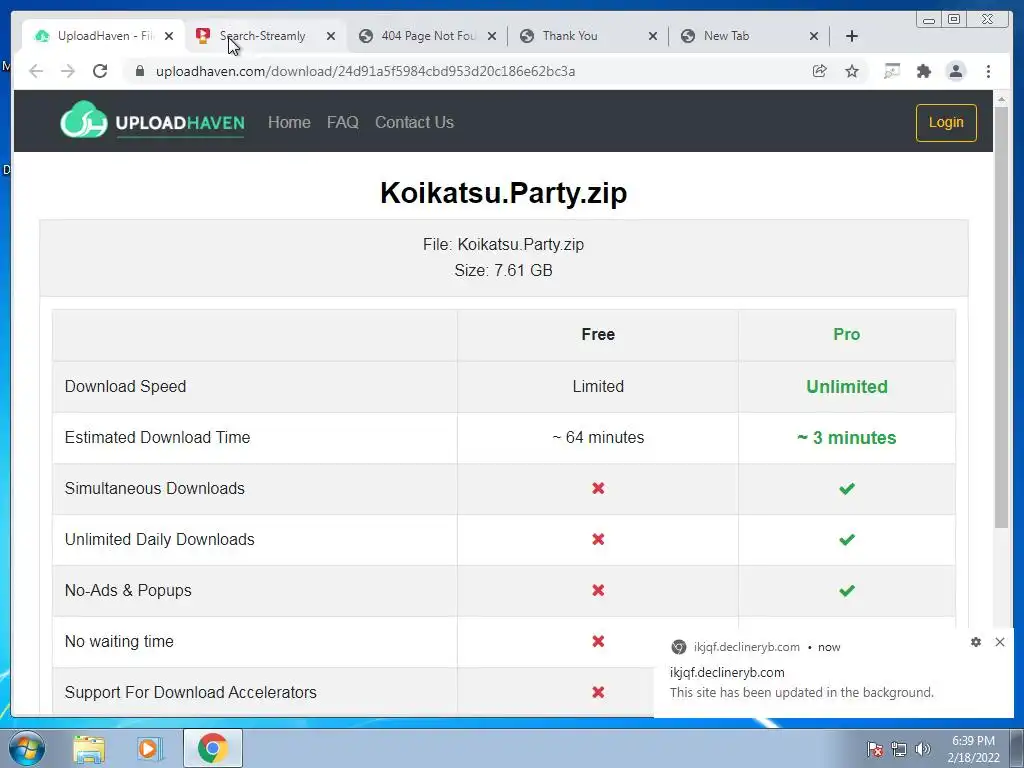Go forward to next page

68,71
